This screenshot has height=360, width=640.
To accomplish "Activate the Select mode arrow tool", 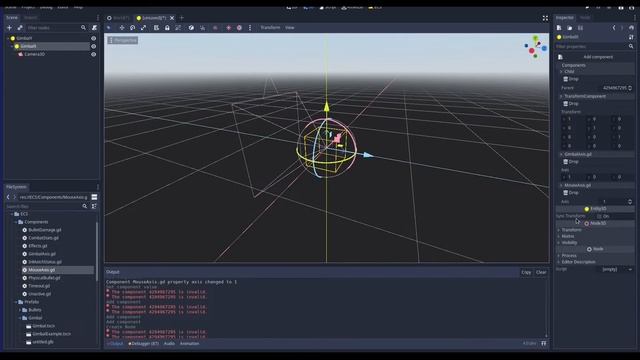I will tap(109, 28).
